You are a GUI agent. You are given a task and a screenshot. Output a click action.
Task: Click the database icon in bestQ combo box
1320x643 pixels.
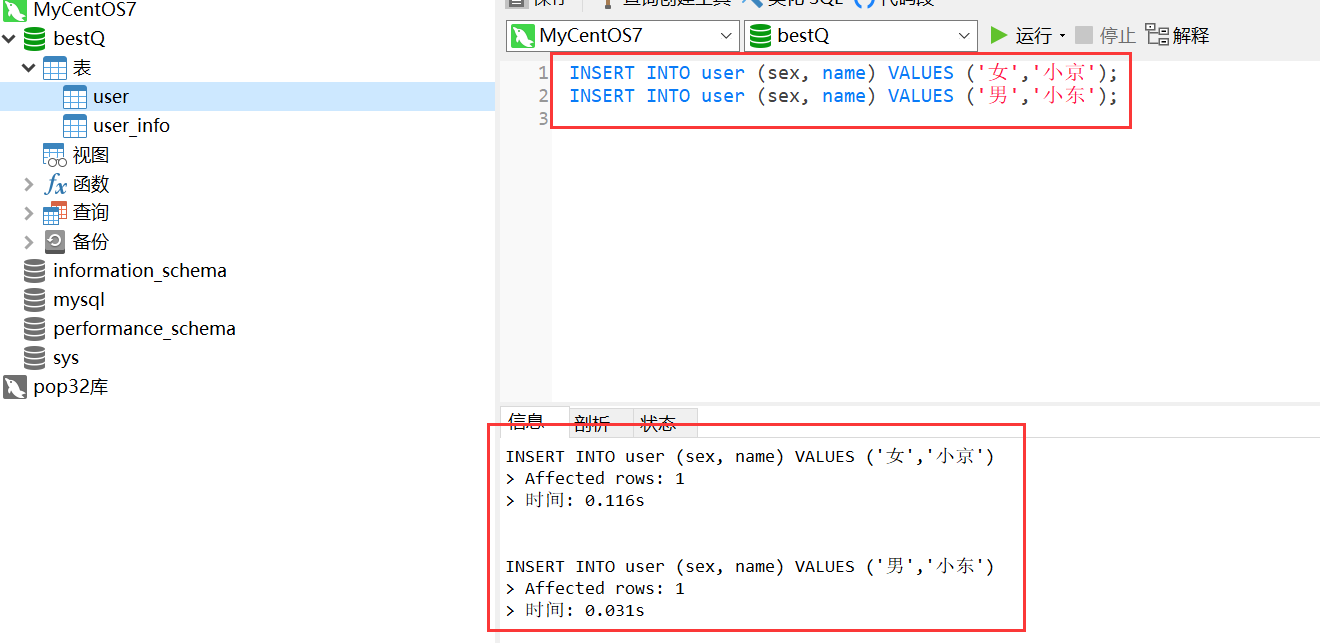(761, 36)
